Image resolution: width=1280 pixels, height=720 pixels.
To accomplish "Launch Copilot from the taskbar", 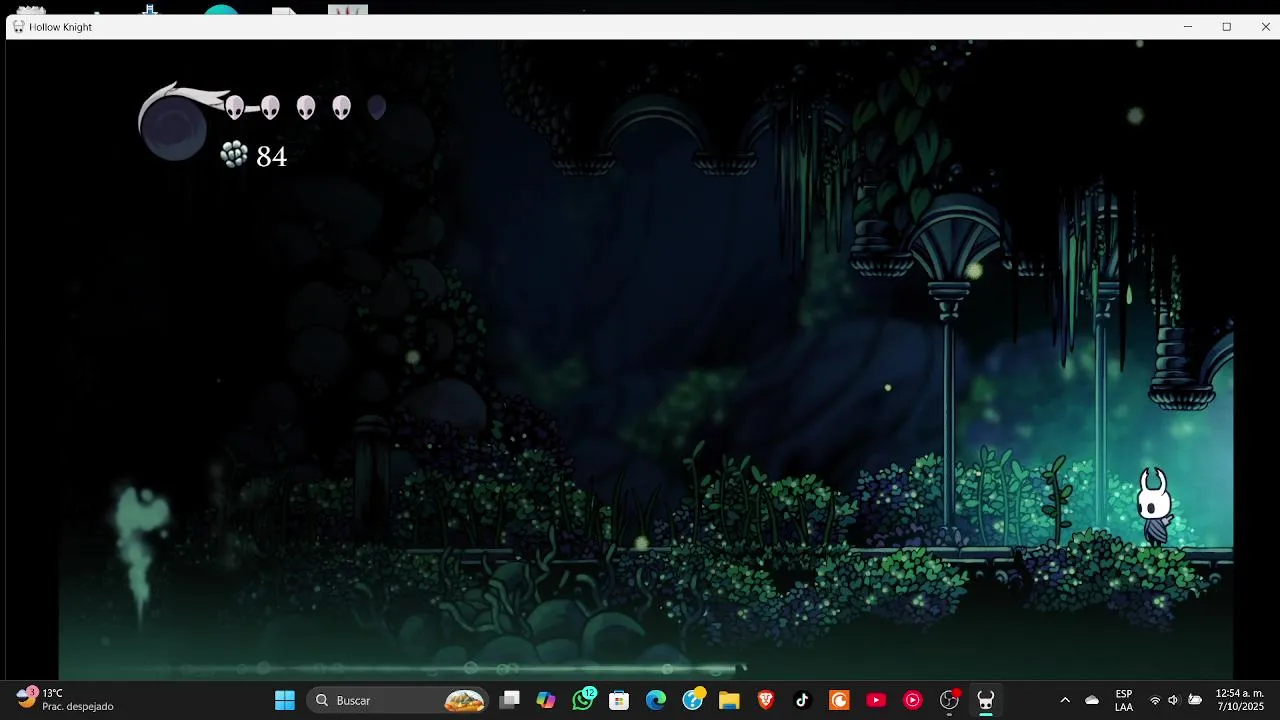I will [x=546, y=700].
